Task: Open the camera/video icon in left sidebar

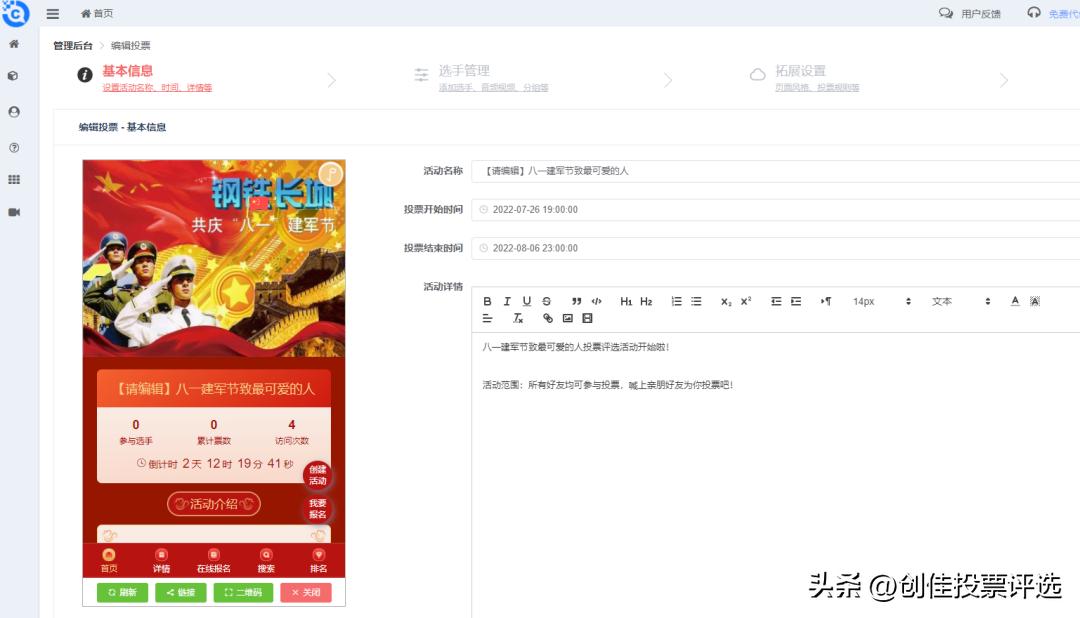Action: 14,207
